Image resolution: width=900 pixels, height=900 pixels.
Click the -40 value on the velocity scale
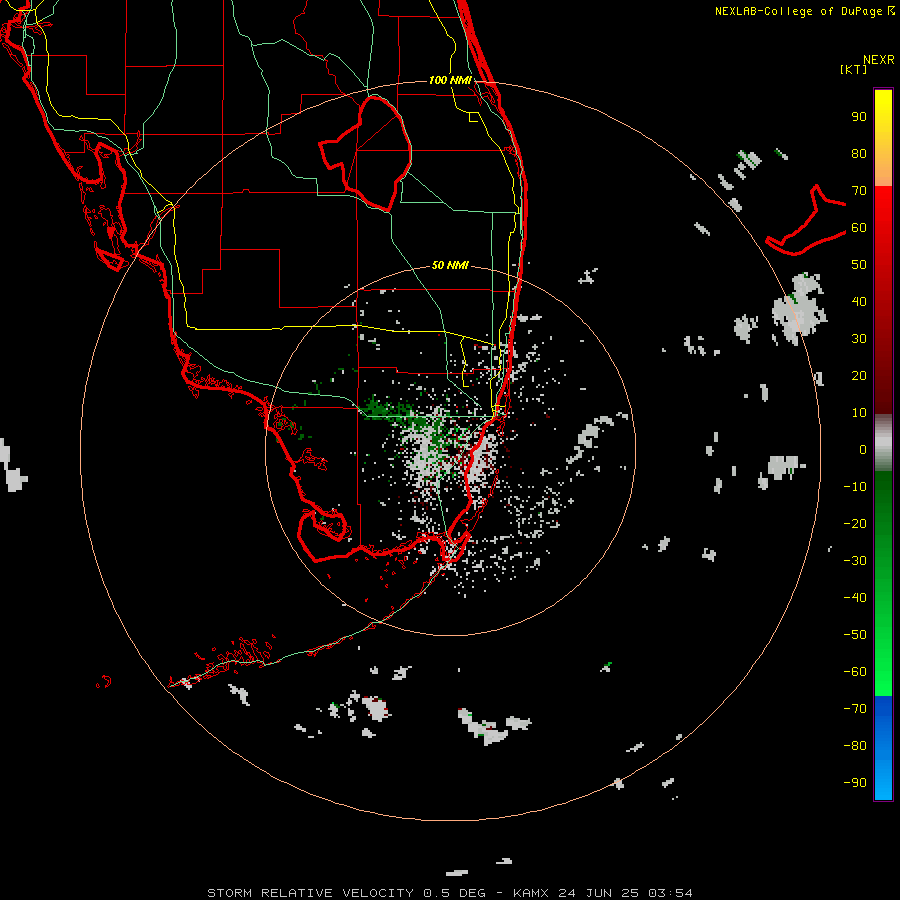click(855, 598)
